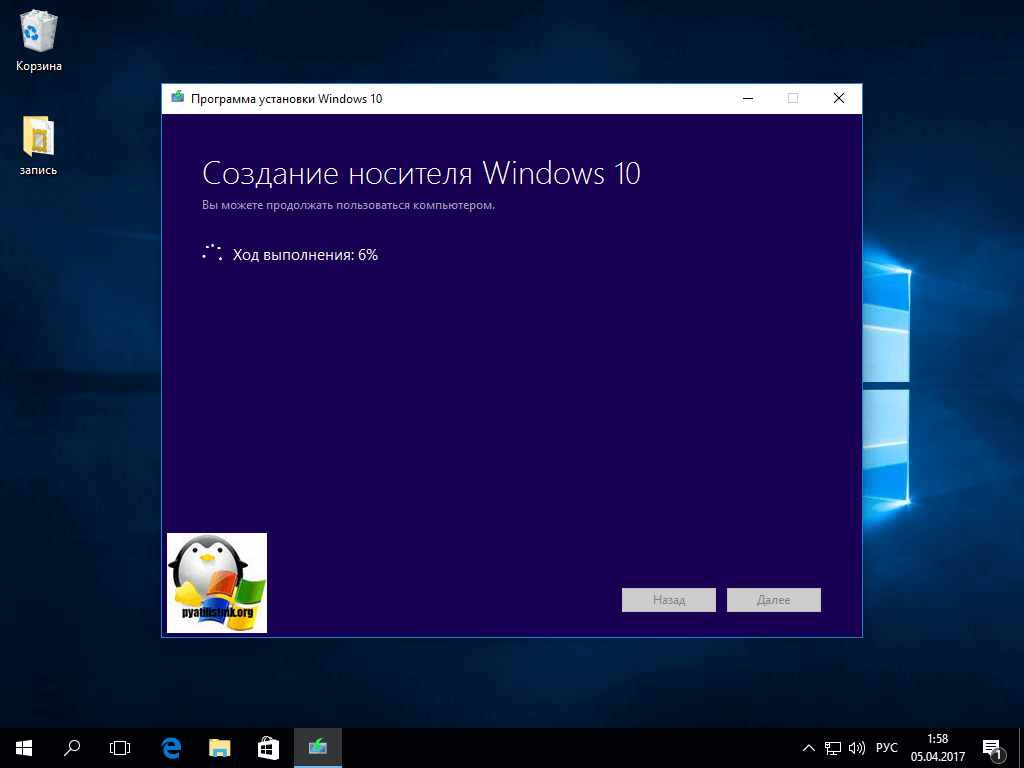Viewport: 1024px width, 768px height.
Task: Switch input language РУС indicator
Action: [886, 748]
